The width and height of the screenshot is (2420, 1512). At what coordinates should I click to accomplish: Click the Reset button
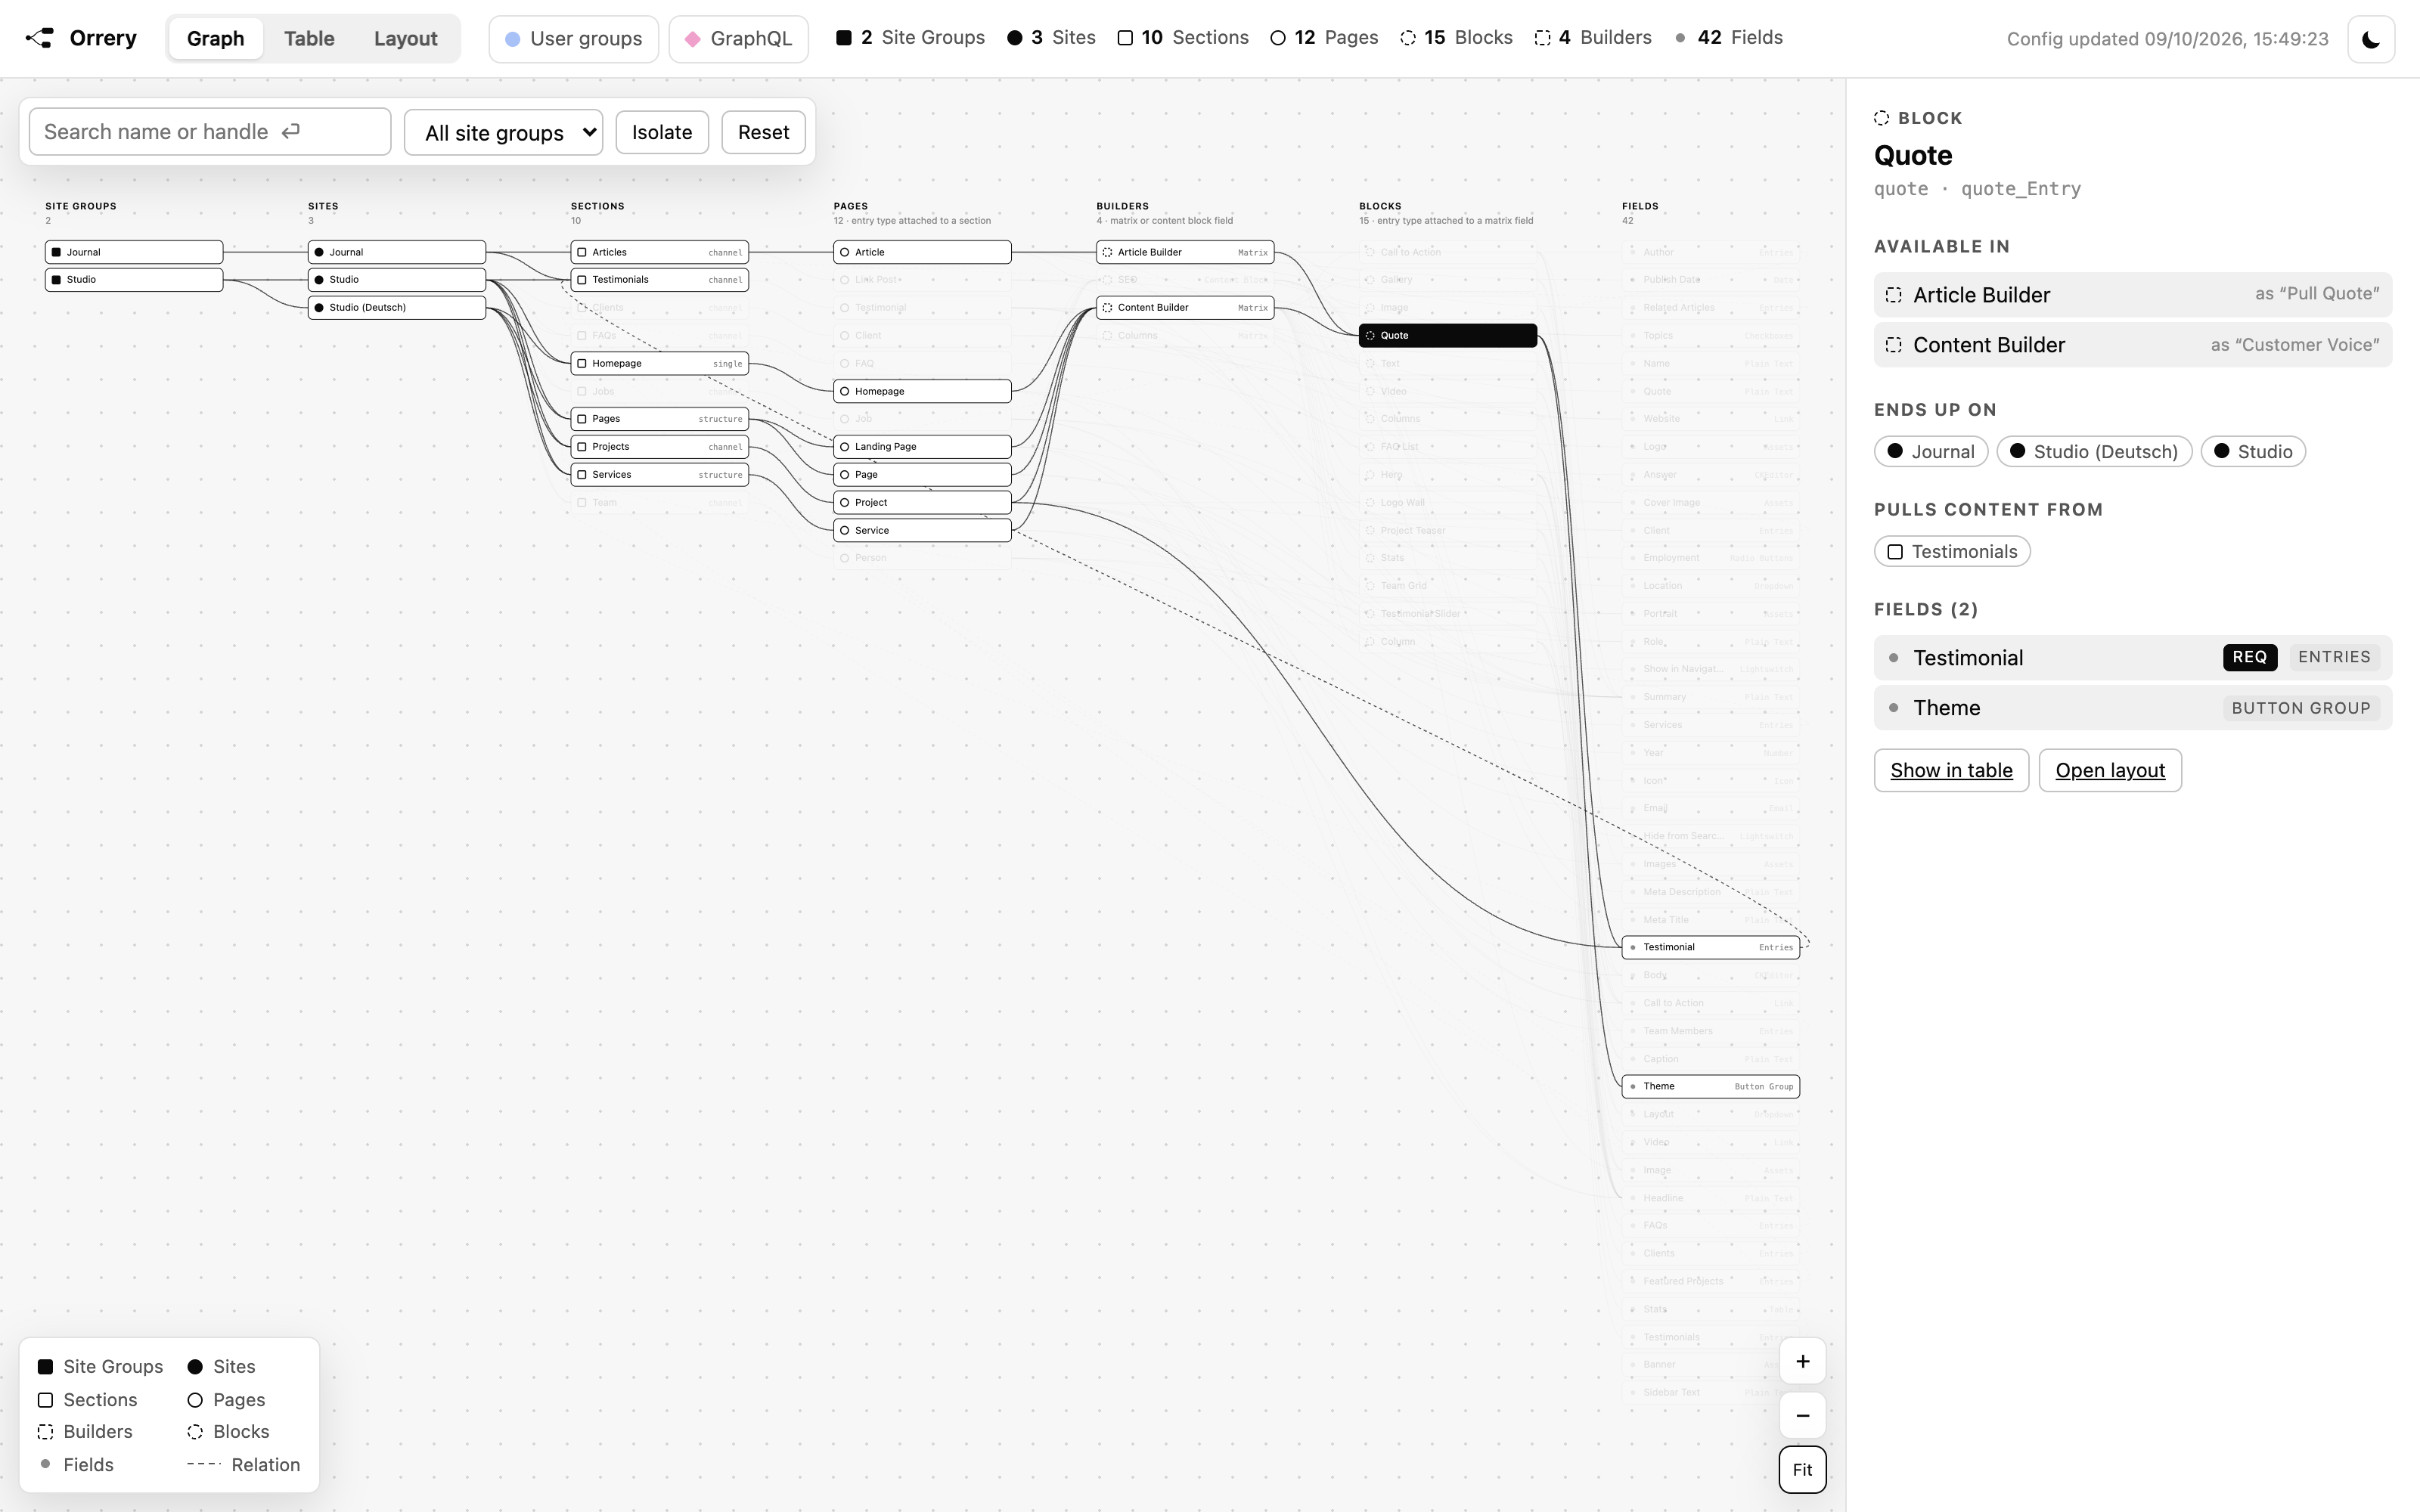[763, 132]
